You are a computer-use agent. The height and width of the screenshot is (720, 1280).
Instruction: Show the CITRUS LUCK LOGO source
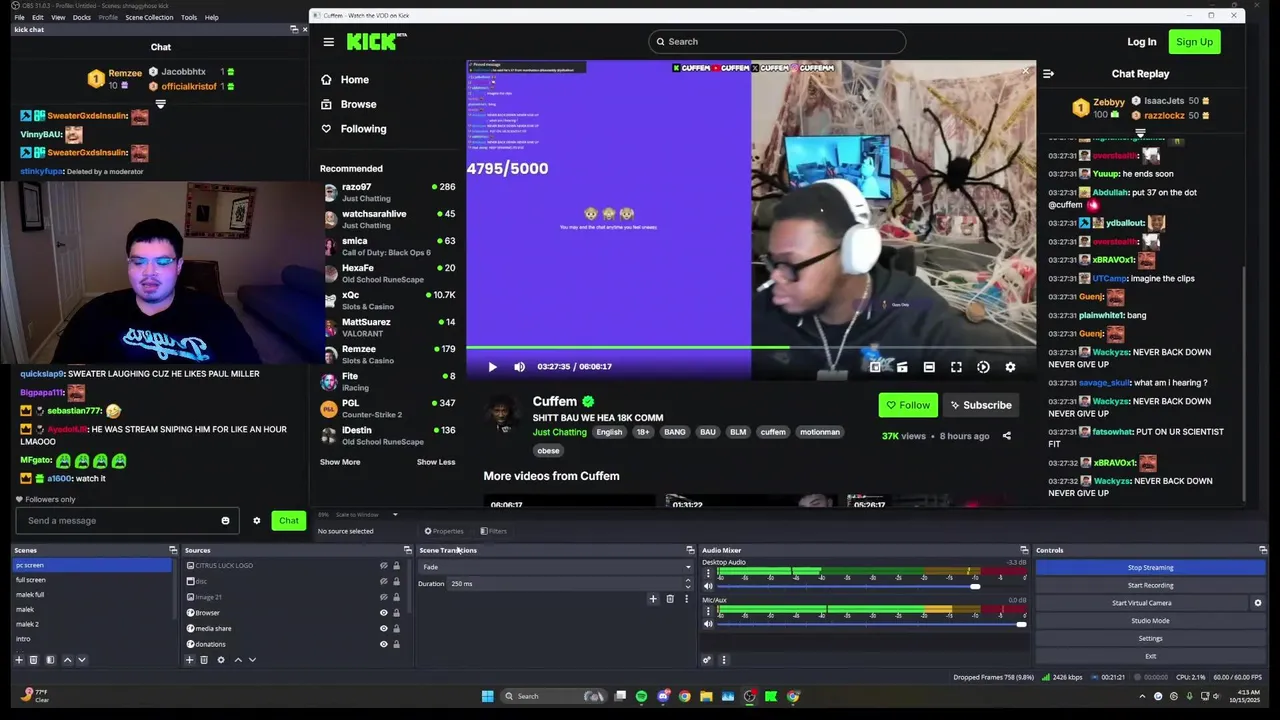(383, 566)
